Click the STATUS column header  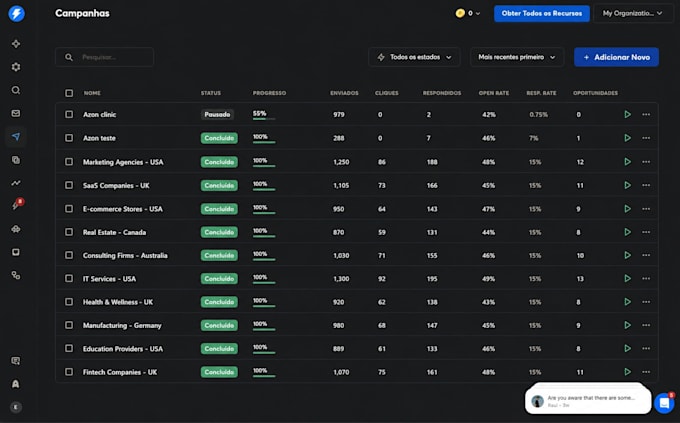[x=211, y=93]
